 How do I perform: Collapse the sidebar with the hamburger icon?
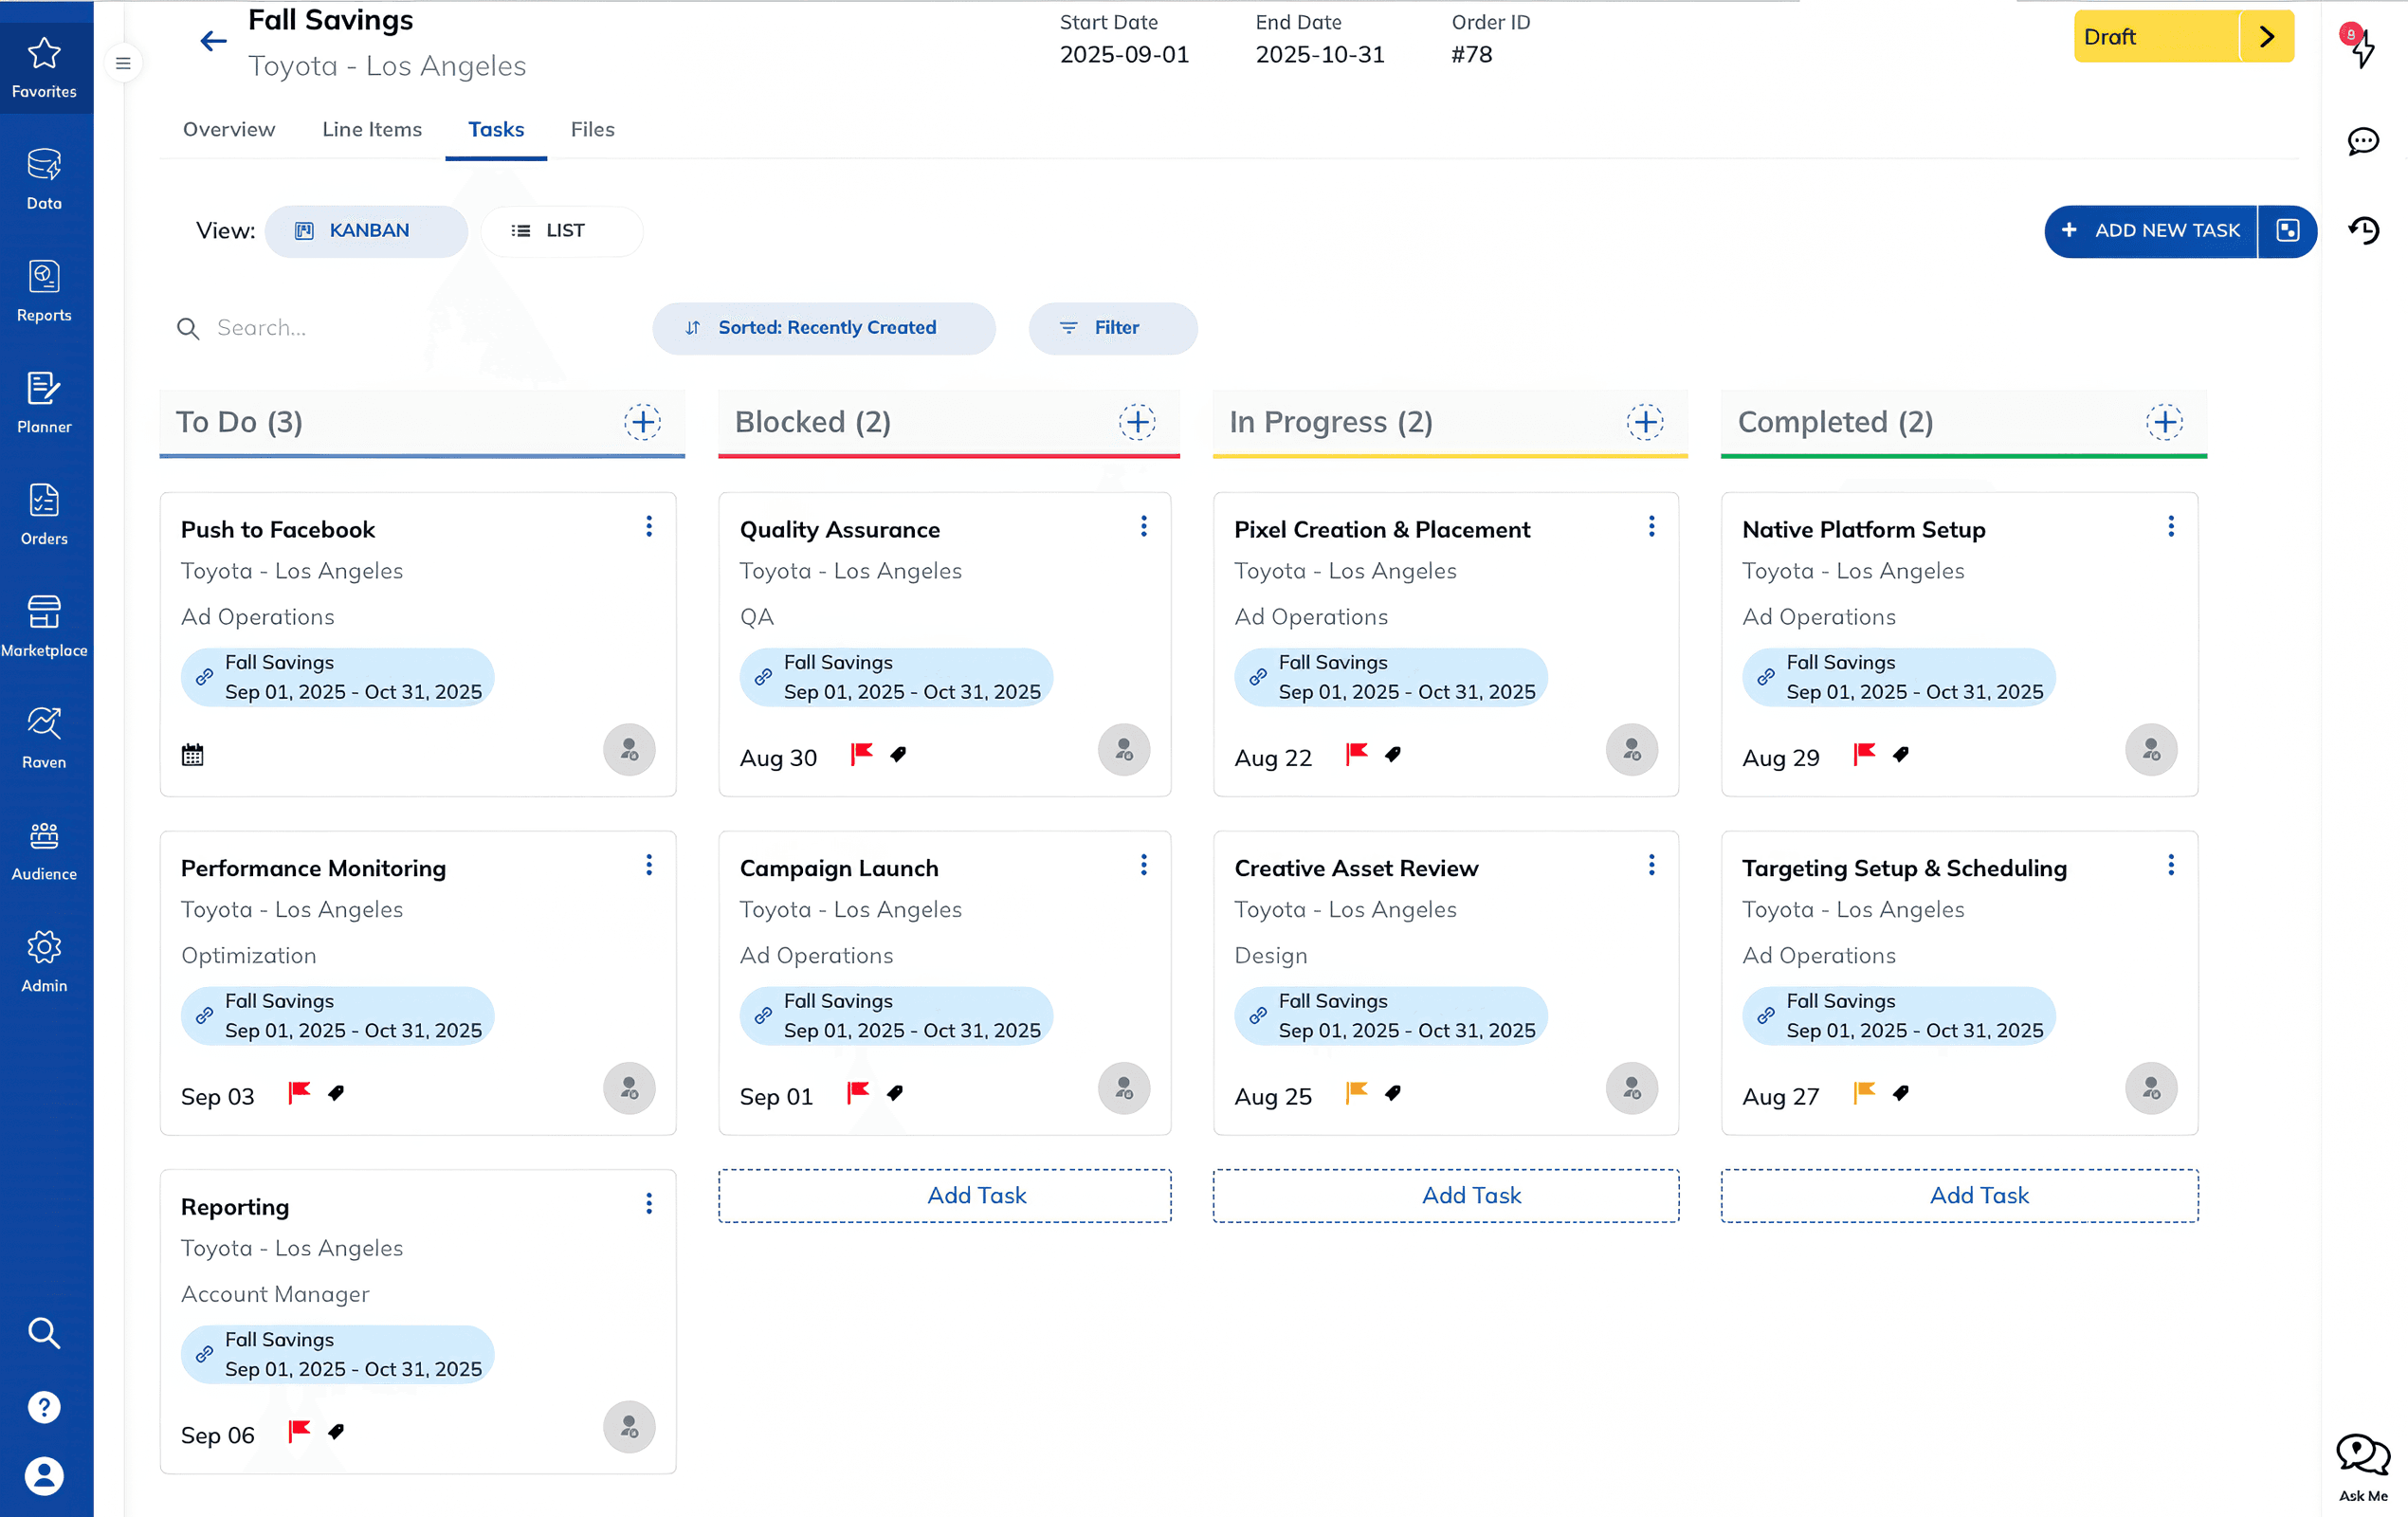[x=123, y=64]
